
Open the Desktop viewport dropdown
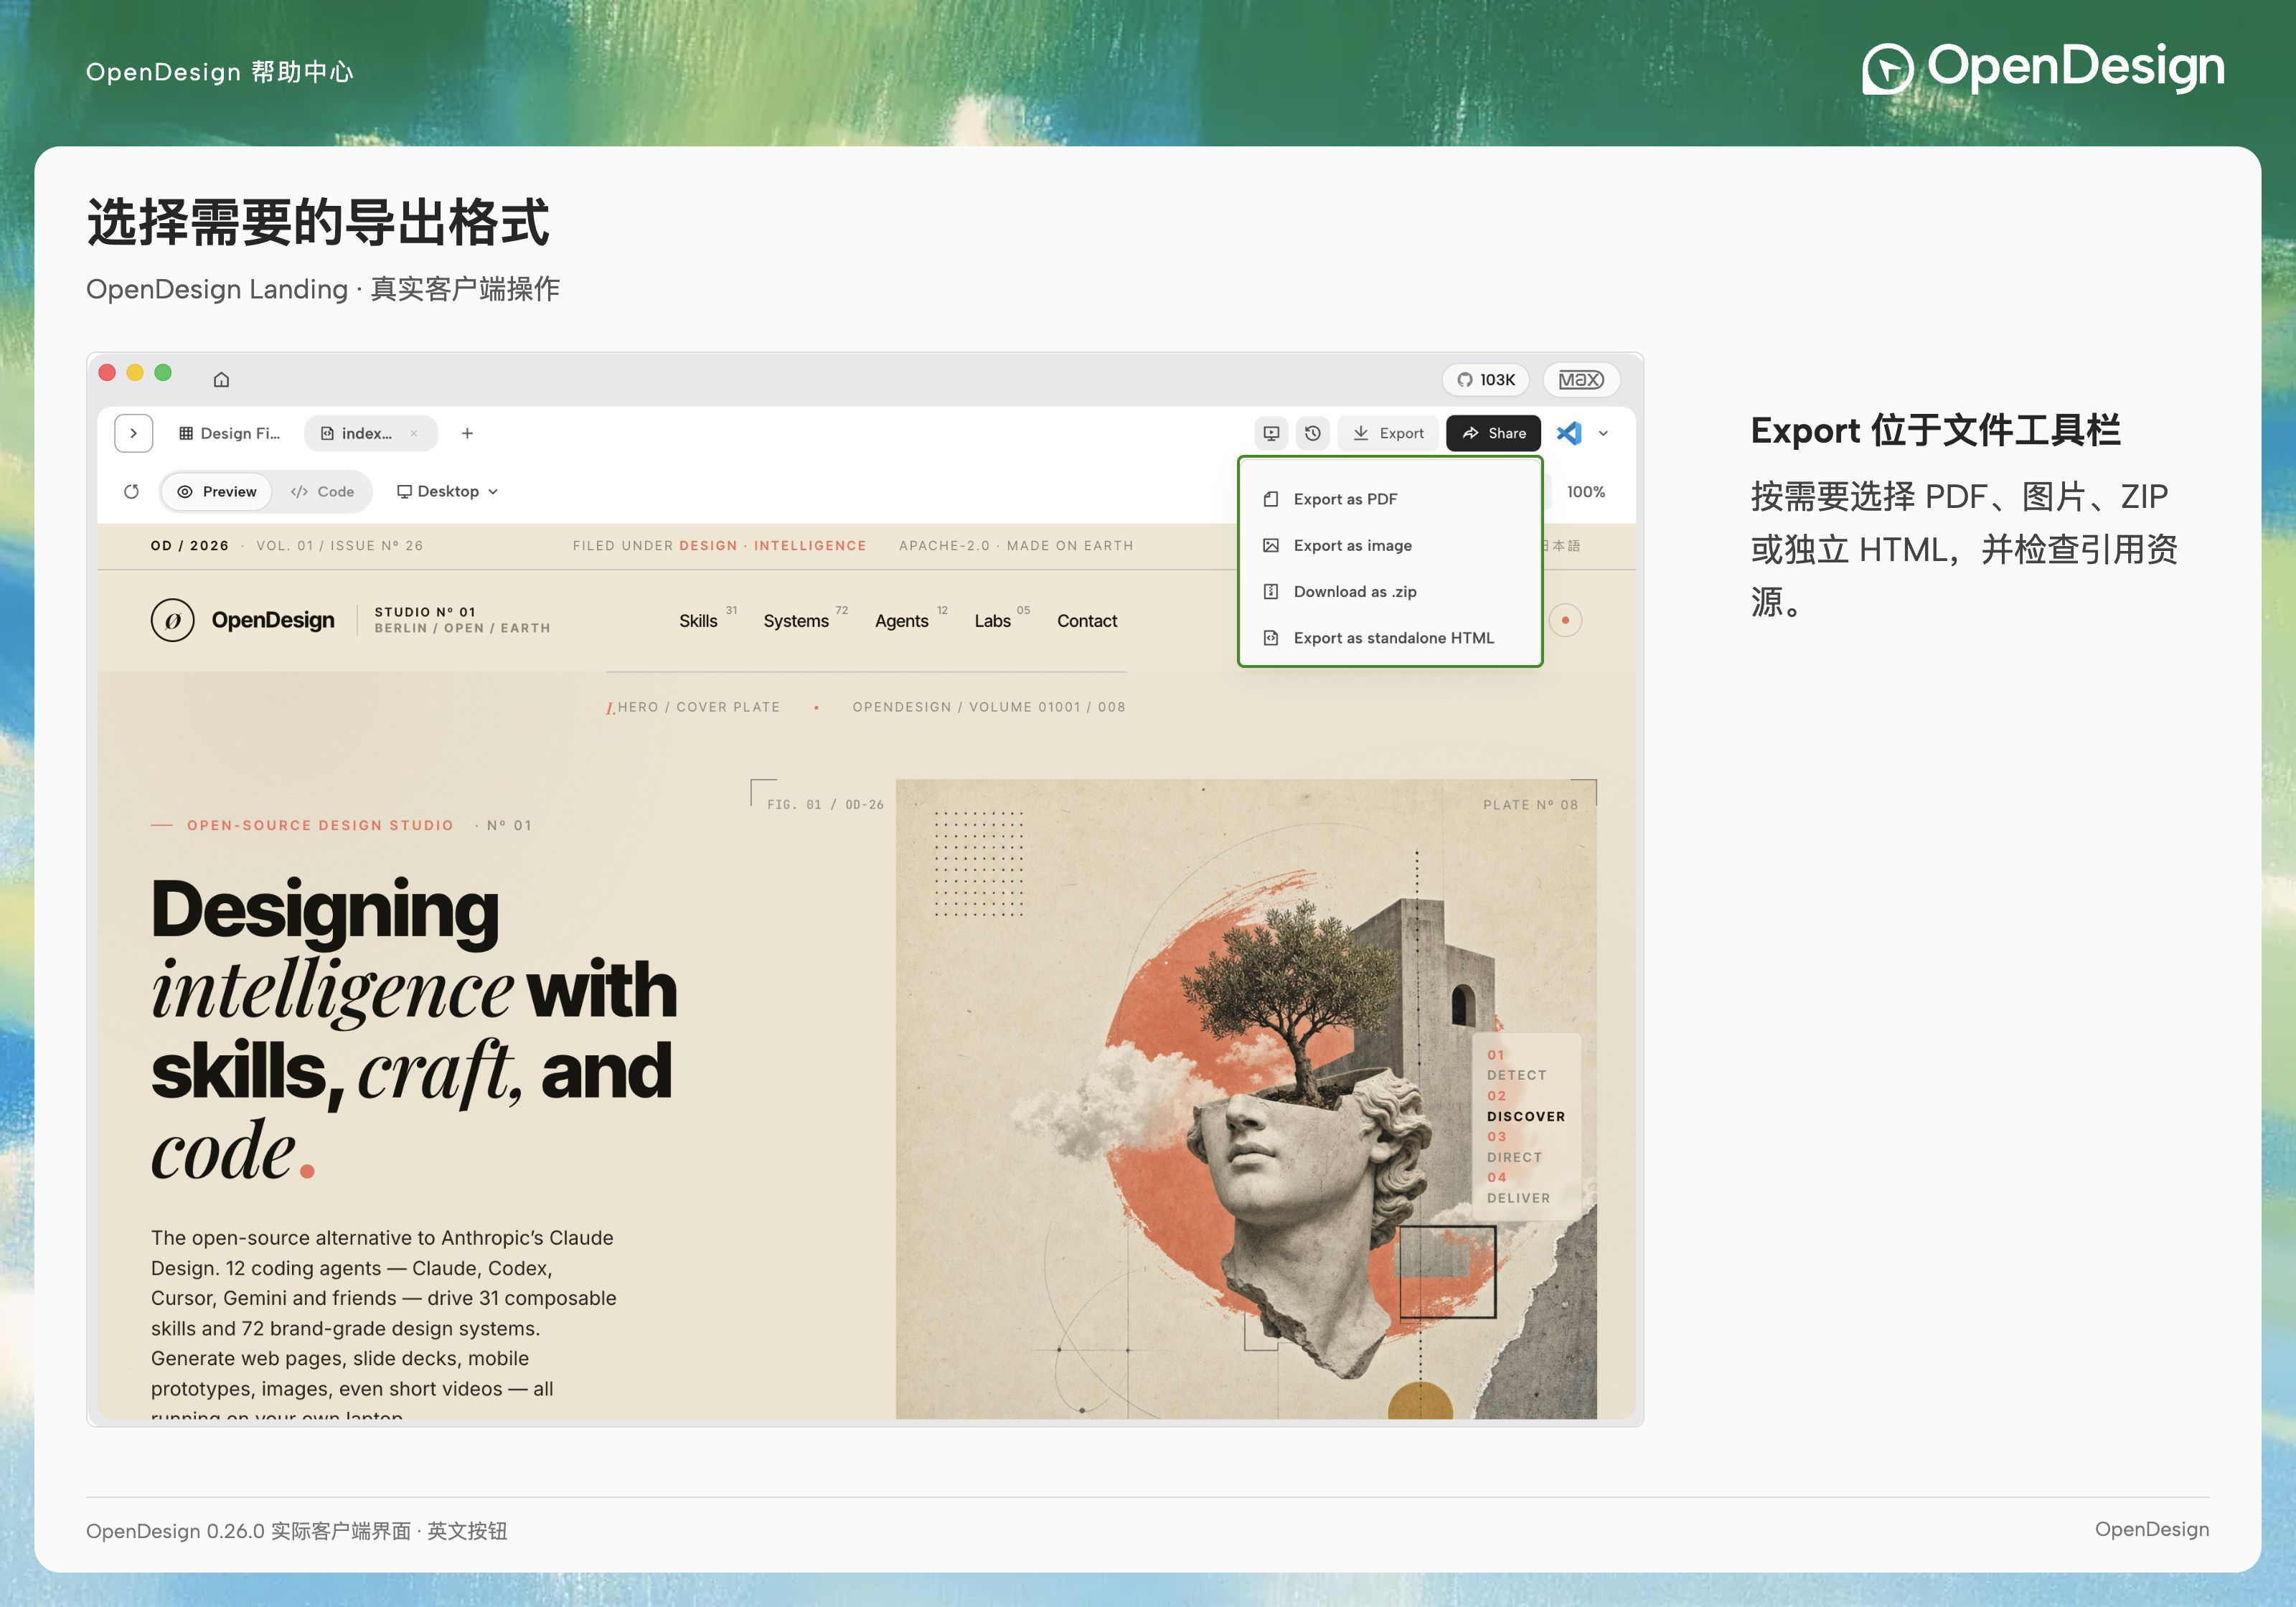click(447, 491)
